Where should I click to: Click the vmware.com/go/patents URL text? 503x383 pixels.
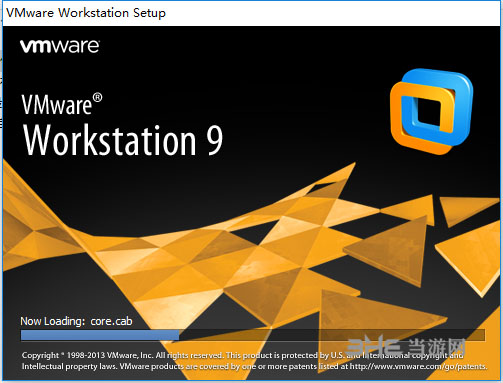pyautogui.click(x=418, y=366)
